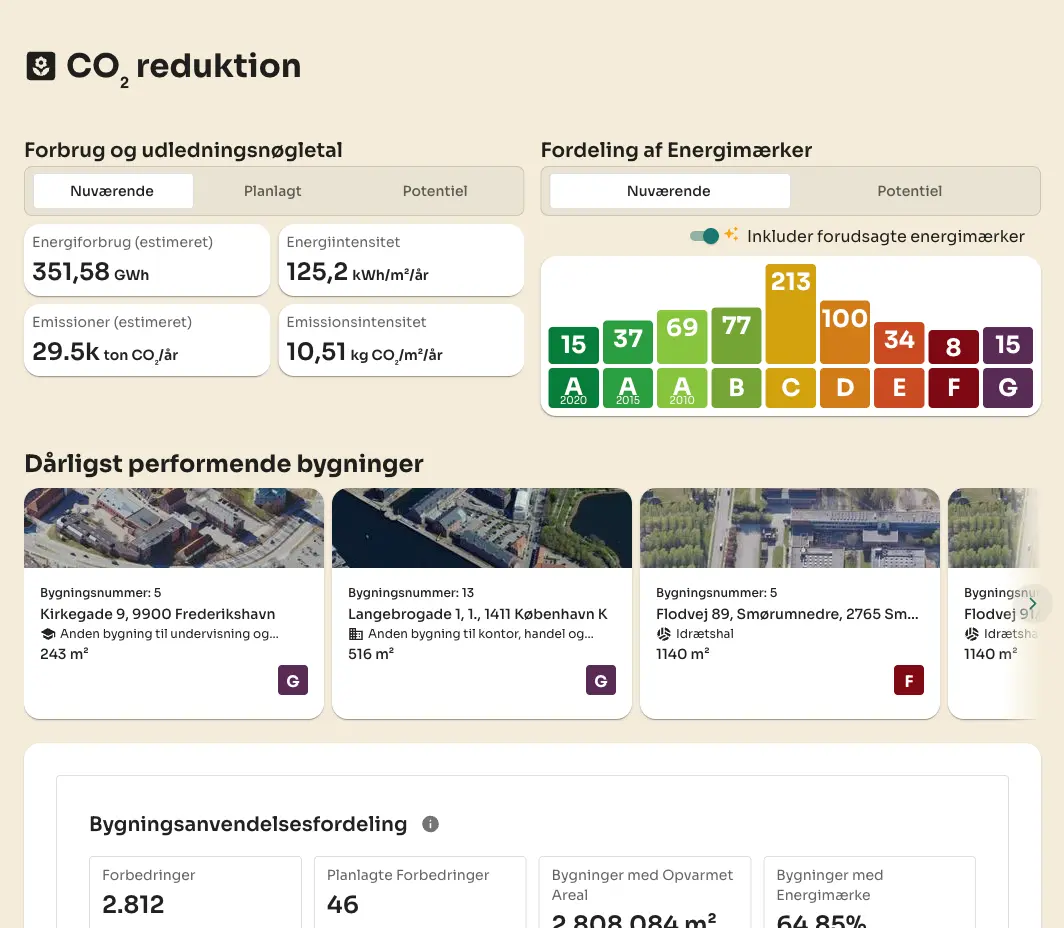Click the Forbedringer 2.812 stat box
The image size is (1064, 928).
tap(195, 892)
